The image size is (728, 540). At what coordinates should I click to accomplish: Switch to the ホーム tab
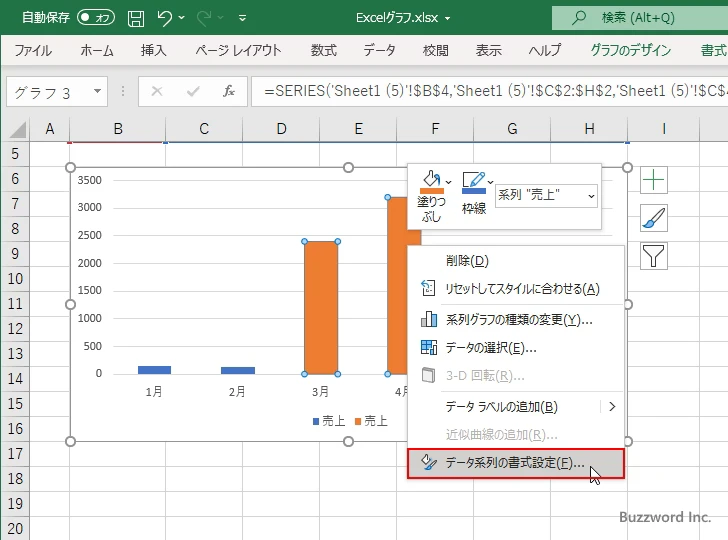[97, 50]
